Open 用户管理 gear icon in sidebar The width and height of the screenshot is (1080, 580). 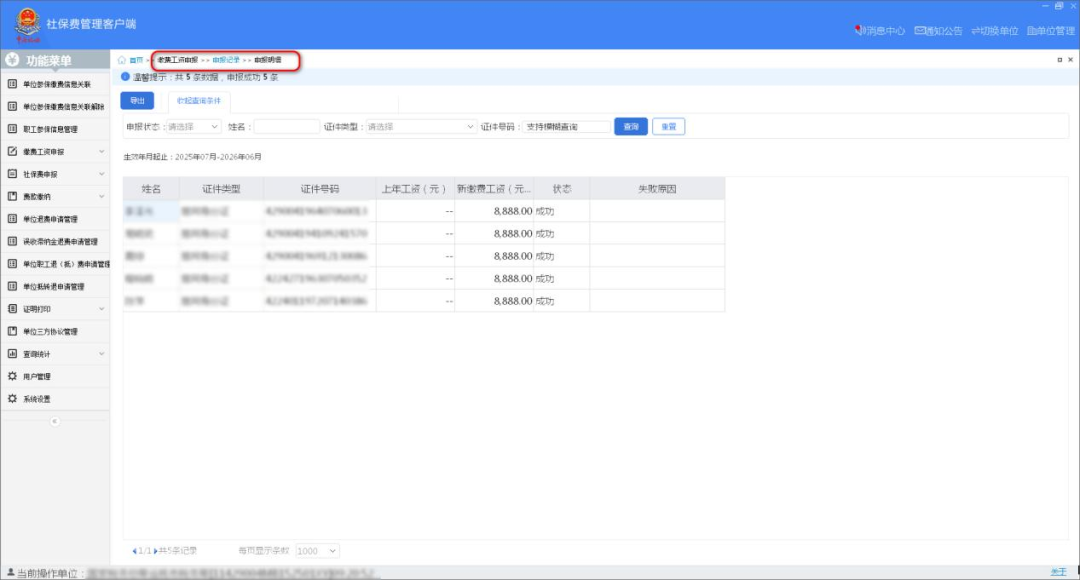point(13,377)
